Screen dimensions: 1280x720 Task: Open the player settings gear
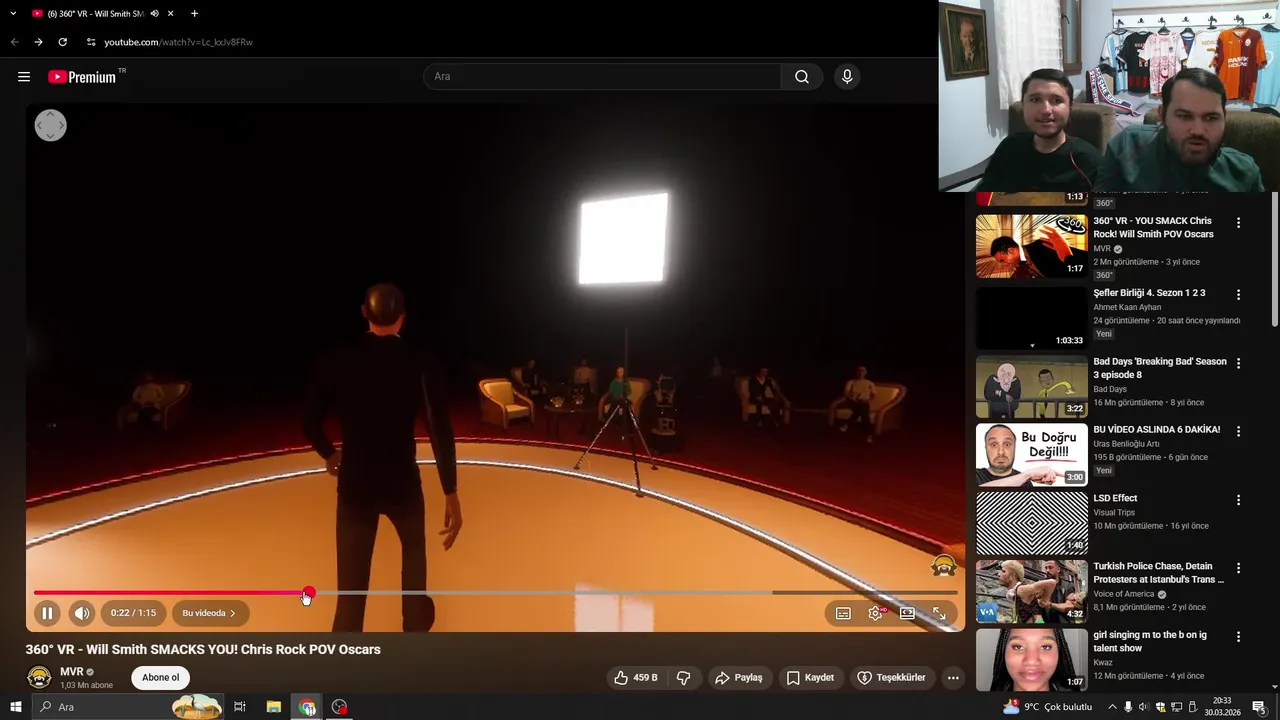pos(875,613)
